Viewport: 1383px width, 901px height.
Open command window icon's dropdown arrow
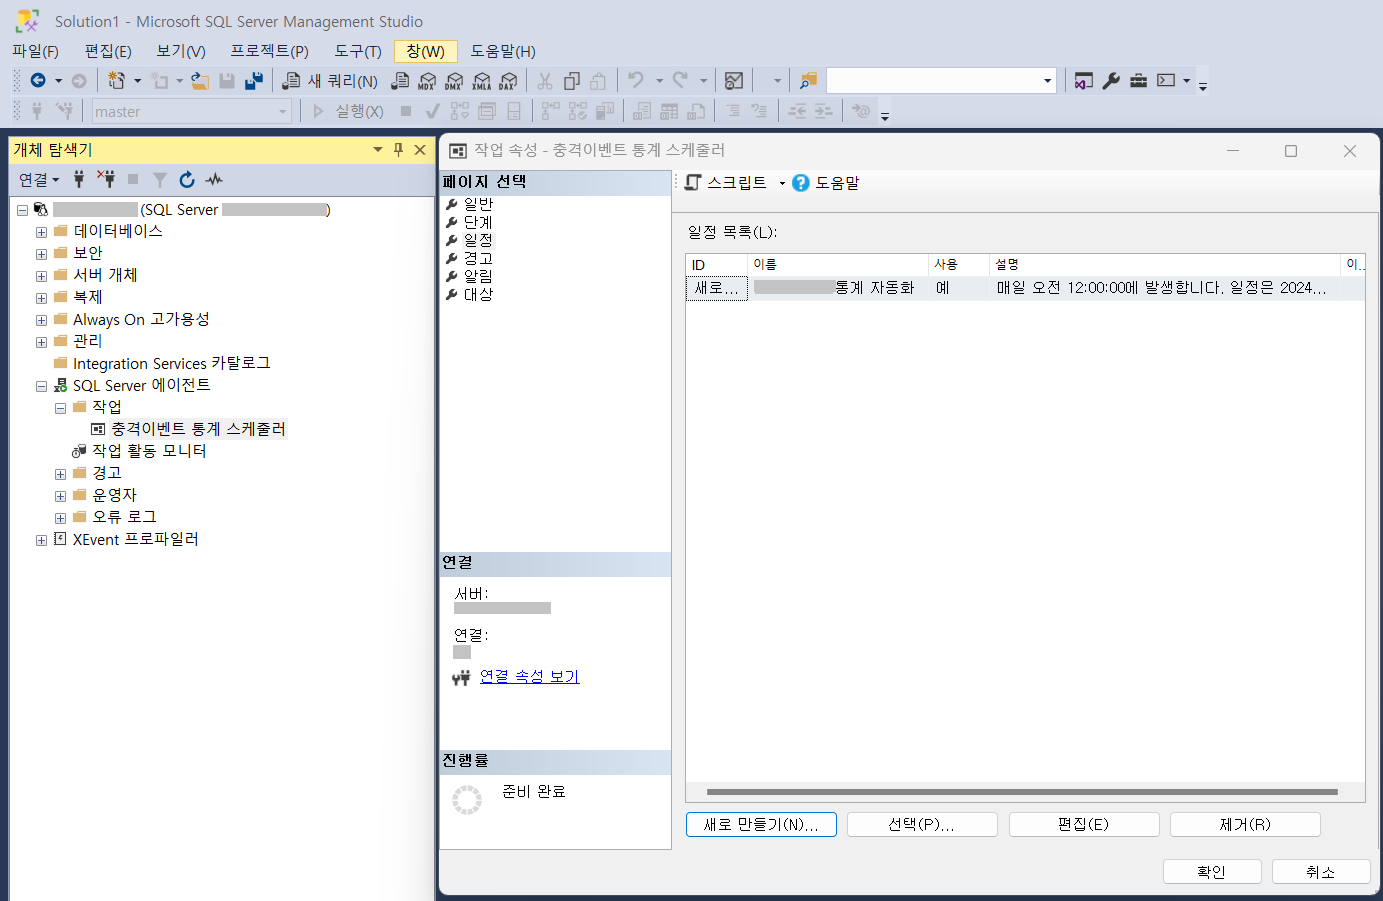click(1186, 81)
